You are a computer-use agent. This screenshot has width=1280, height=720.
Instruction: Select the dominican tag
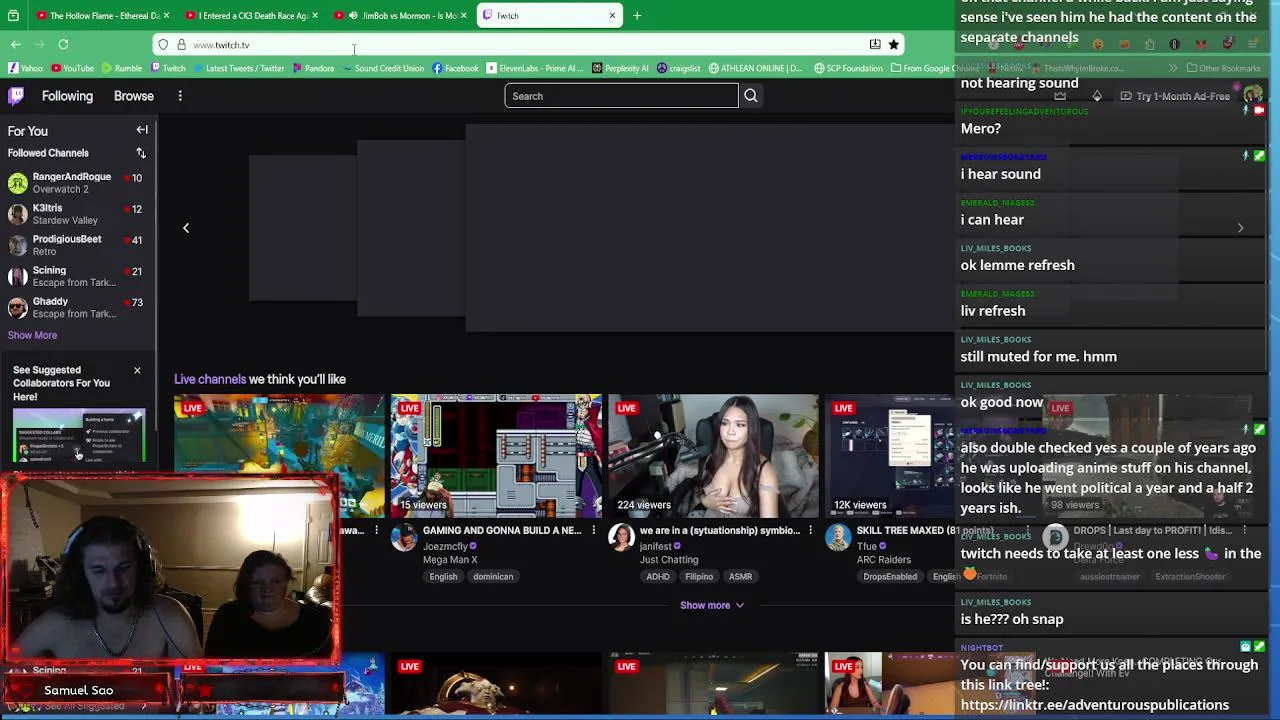(493, 577)
